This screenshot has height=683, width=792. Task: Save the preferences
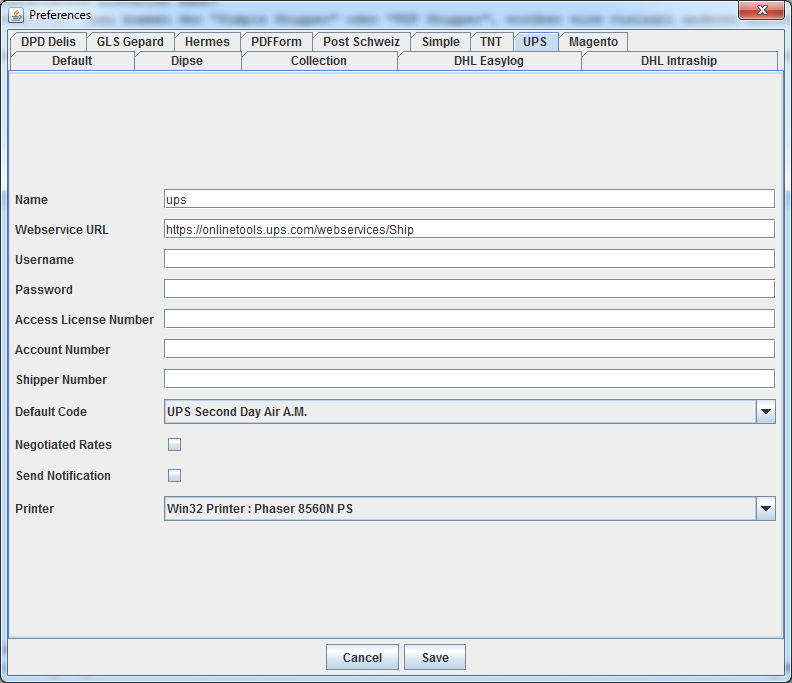pos(435,657)
